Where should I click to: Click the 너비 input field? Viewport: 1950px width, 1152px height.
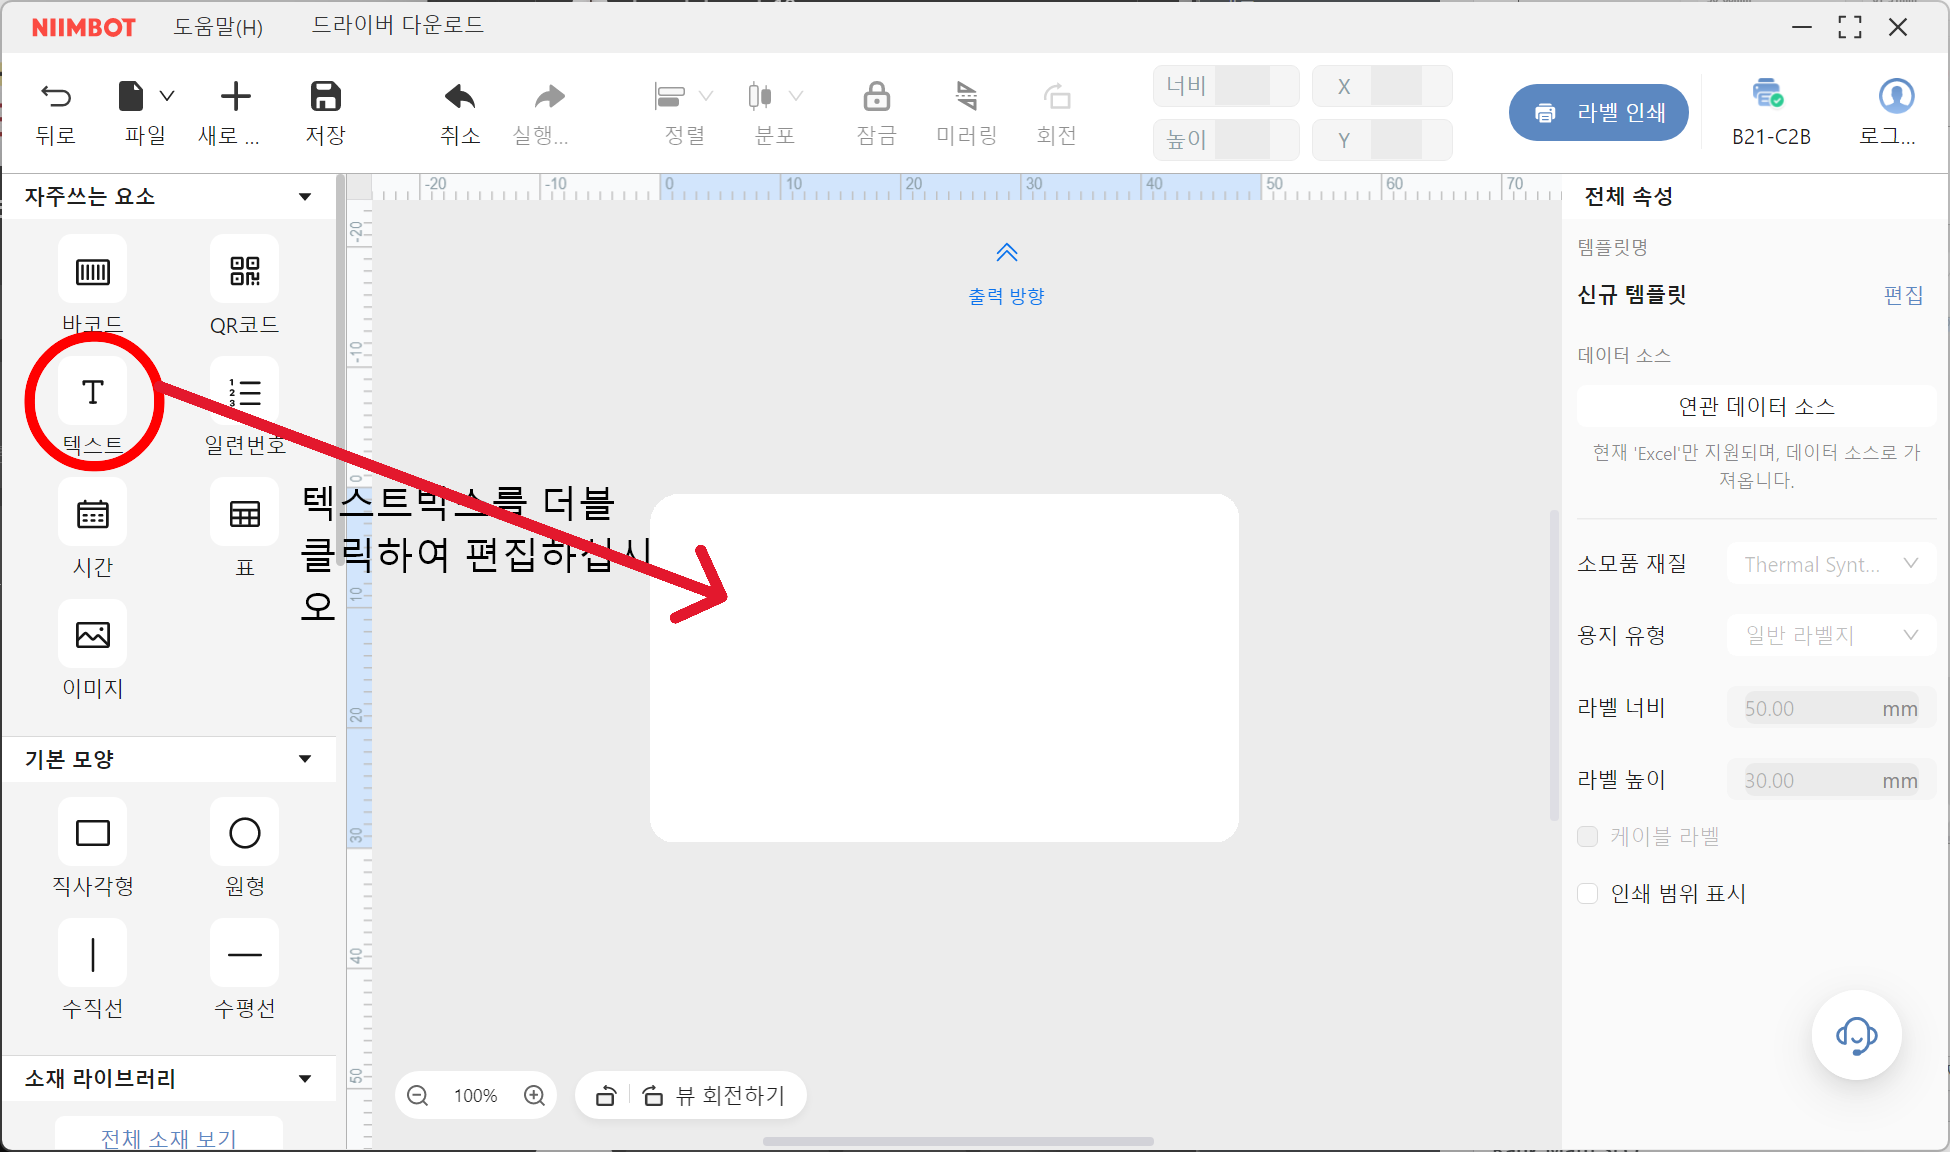pos(1226,86)
